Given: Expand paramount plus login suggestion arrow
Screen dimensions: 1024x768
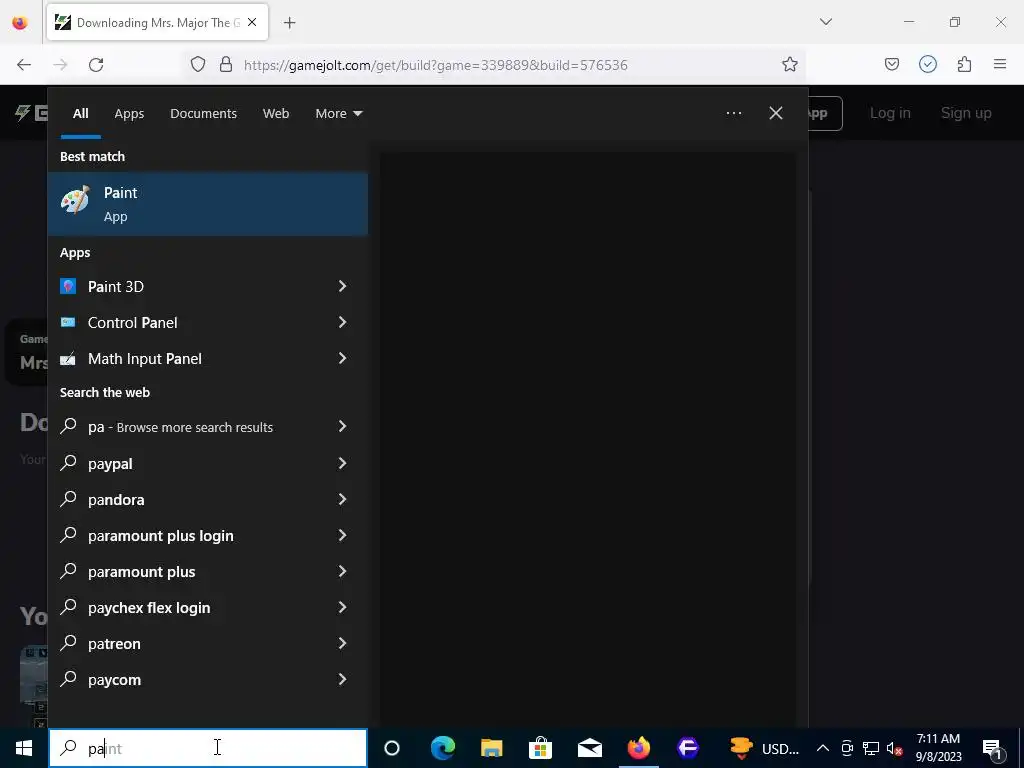Looking at the screenshot, I should click(x=342, y=535).
